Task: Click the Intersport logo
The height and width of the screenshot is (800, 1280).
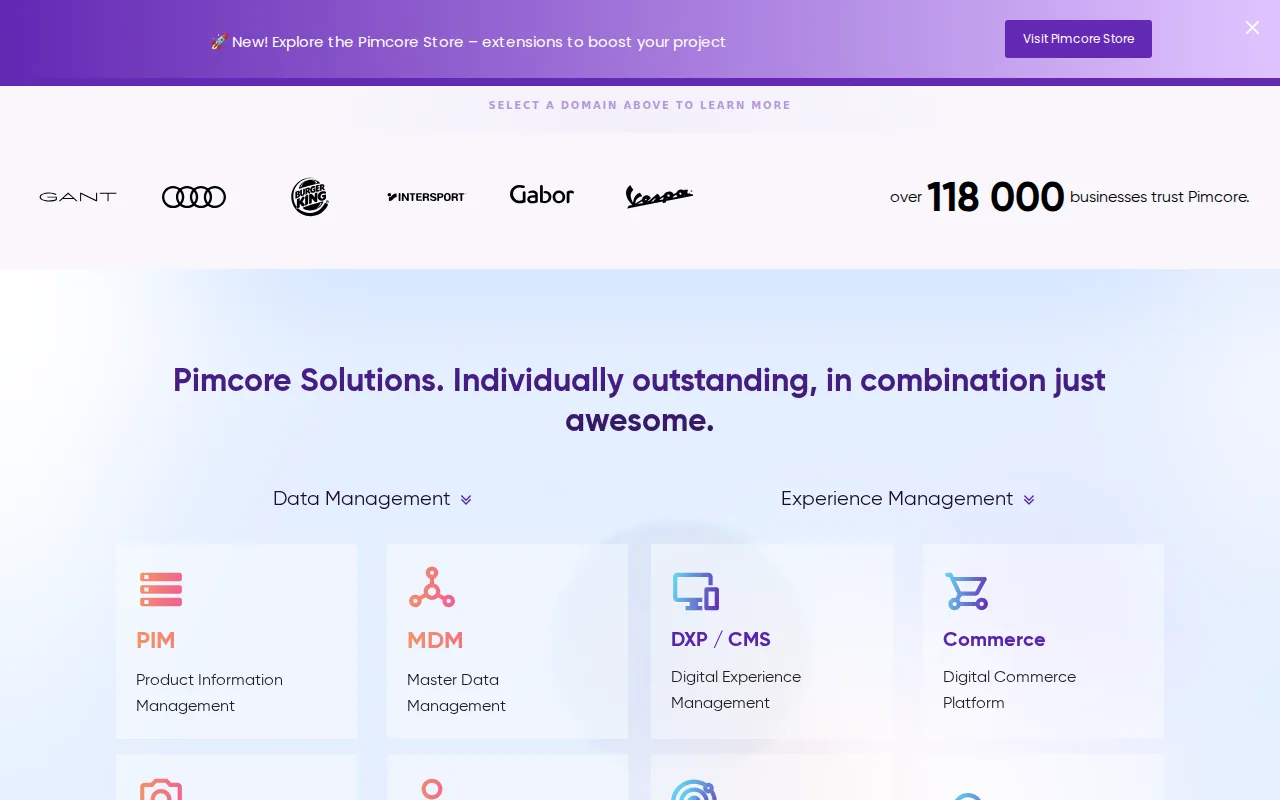Action: click(426, 197)
